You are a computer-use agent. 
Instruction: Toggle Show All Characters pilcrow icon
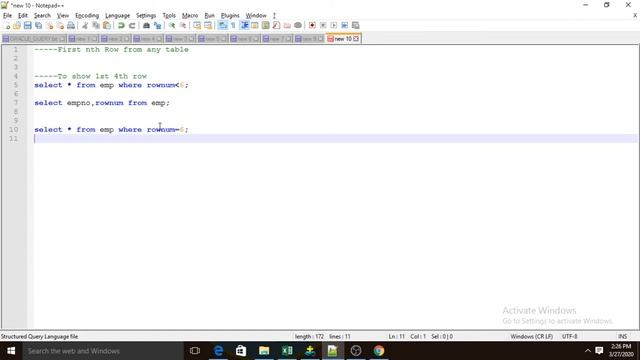point(233,25)
